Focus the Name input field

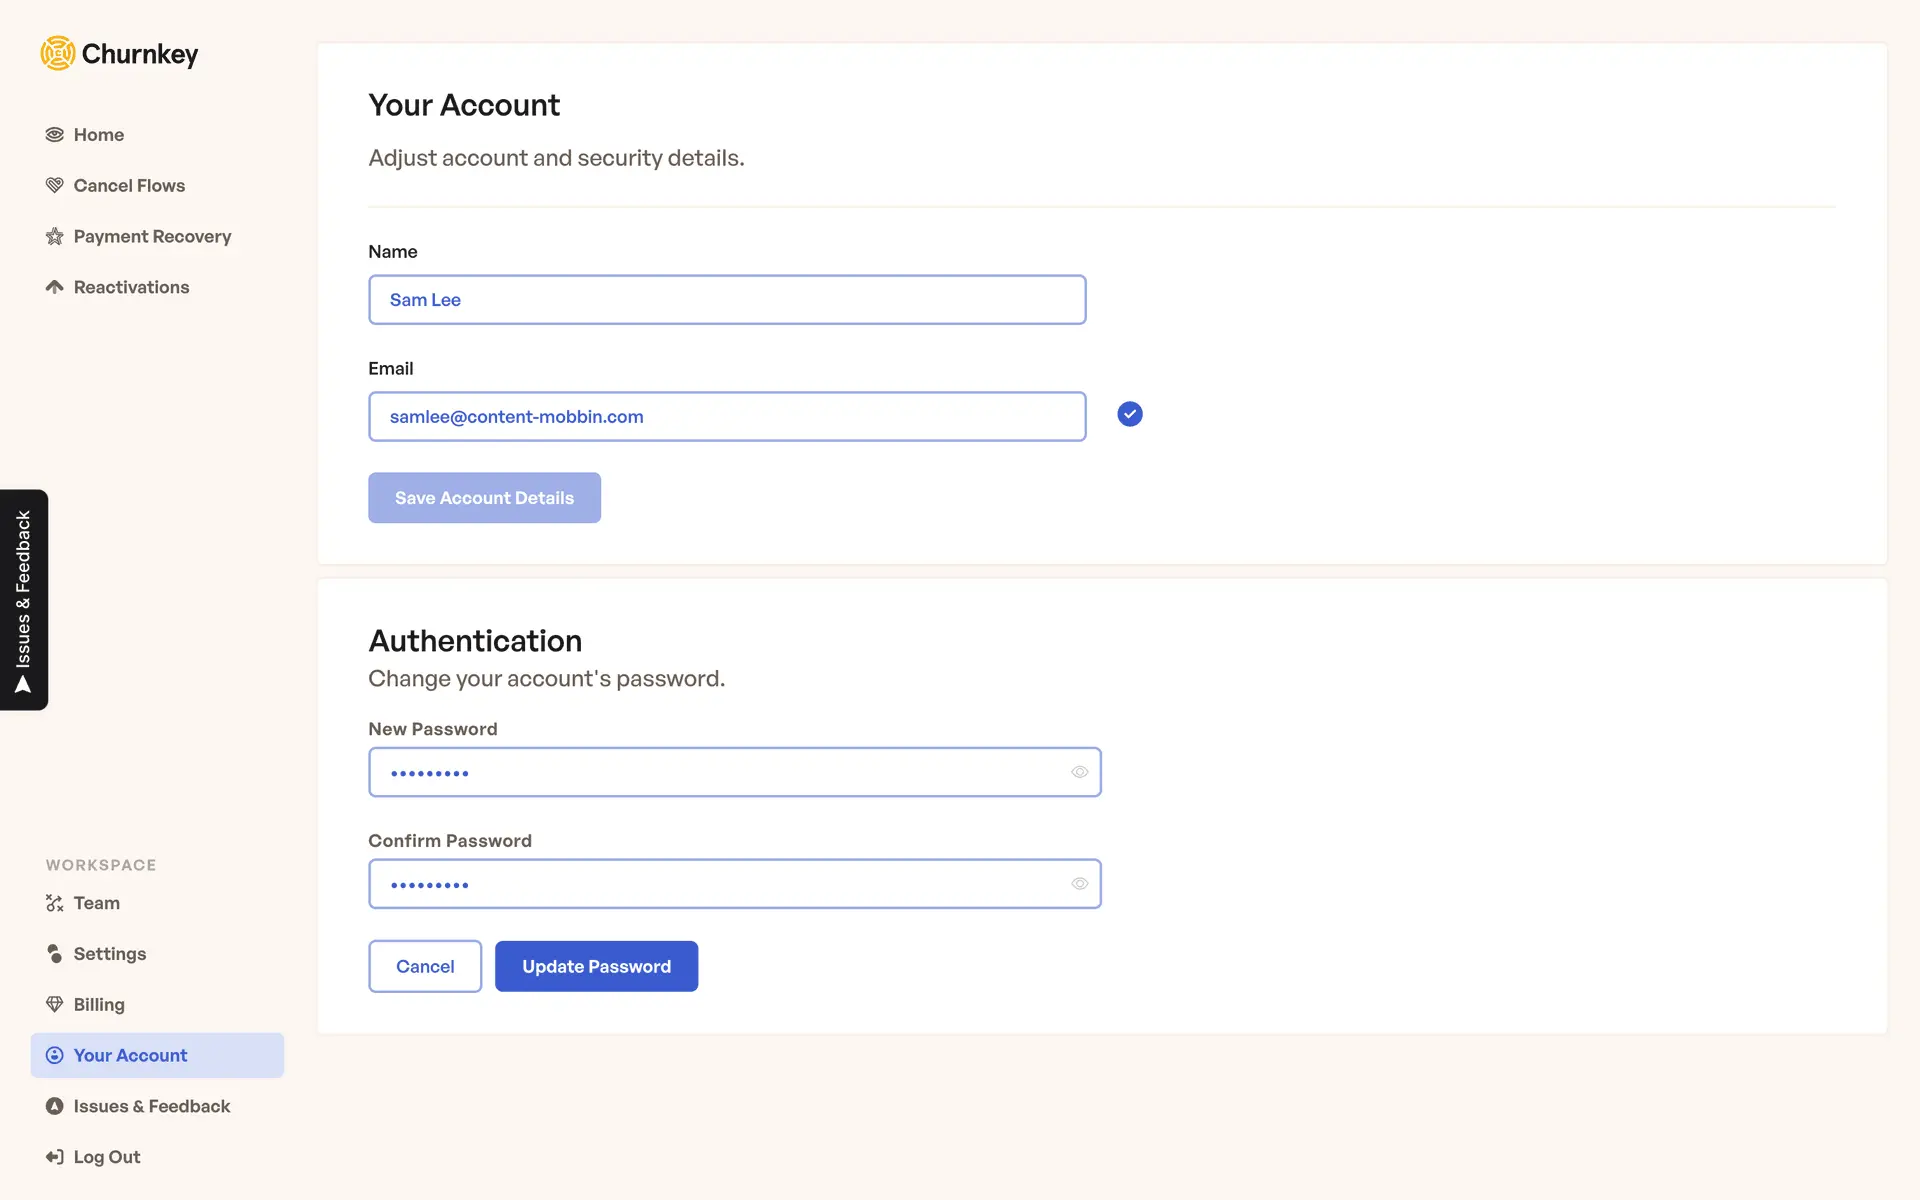[727, 300]
